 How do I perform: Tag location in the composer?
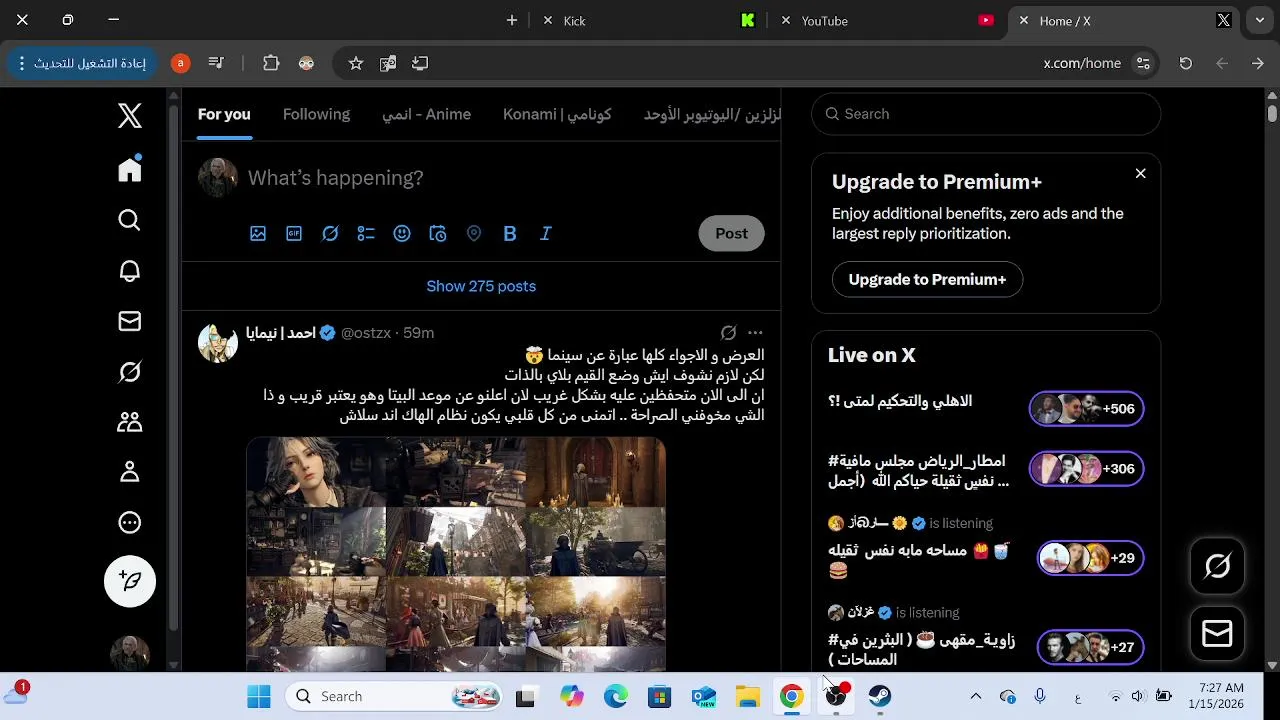click(474, 233)
